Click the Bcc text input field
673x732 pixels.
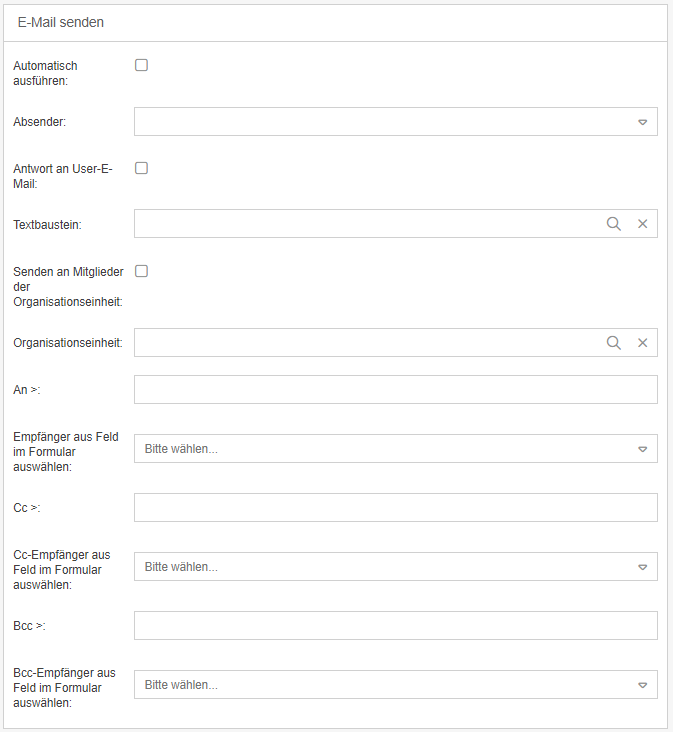click(x=395, y=626)
